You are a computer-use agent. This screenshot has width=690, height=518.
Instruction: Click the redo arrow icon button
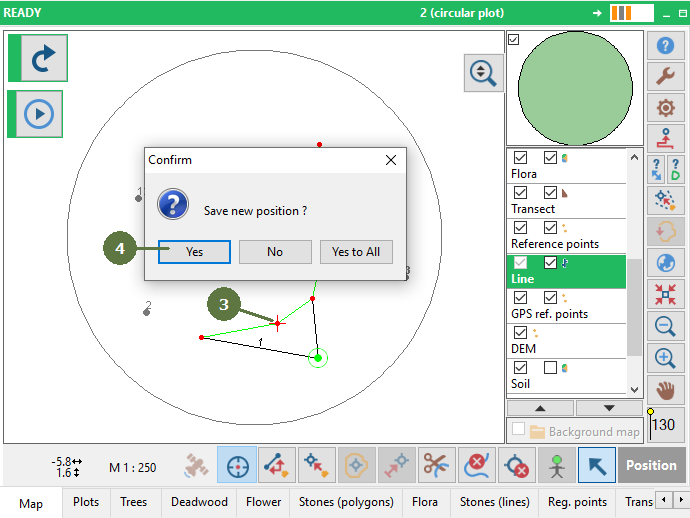44,58
